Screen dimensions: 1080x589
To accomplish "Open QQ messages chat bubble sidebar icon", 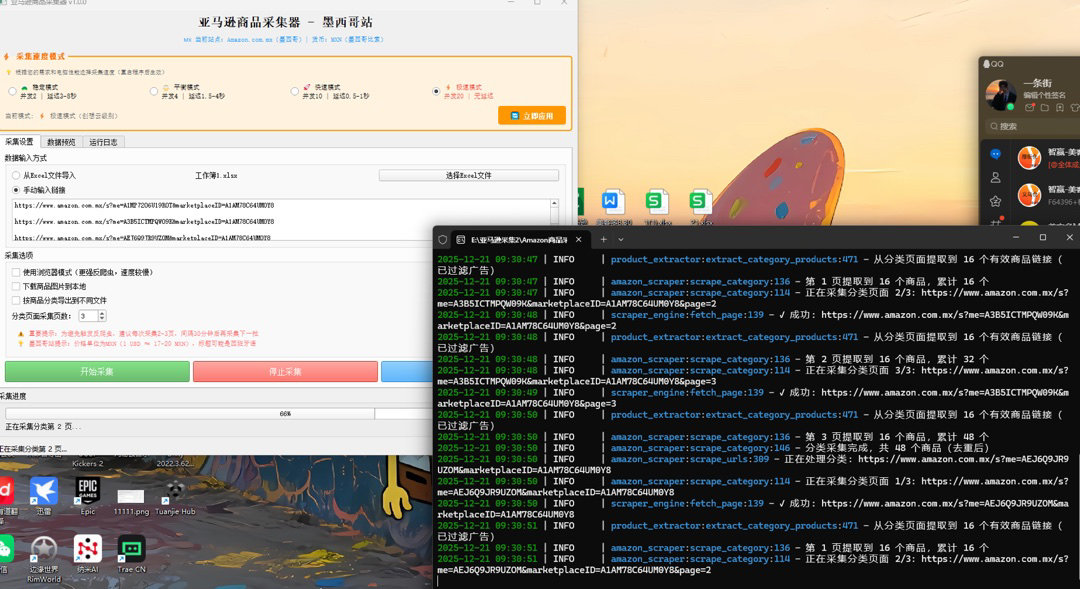I will (995, 154).
